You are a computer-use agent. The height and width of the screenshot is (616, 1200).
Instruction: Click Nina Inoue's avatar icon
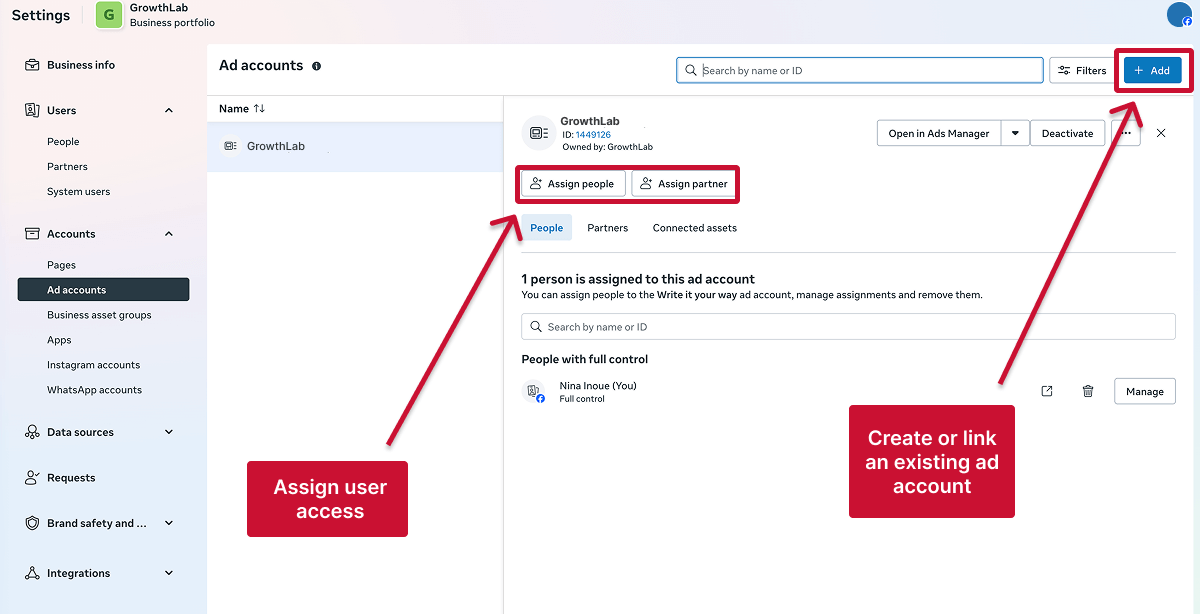click(x=534, y=391)
